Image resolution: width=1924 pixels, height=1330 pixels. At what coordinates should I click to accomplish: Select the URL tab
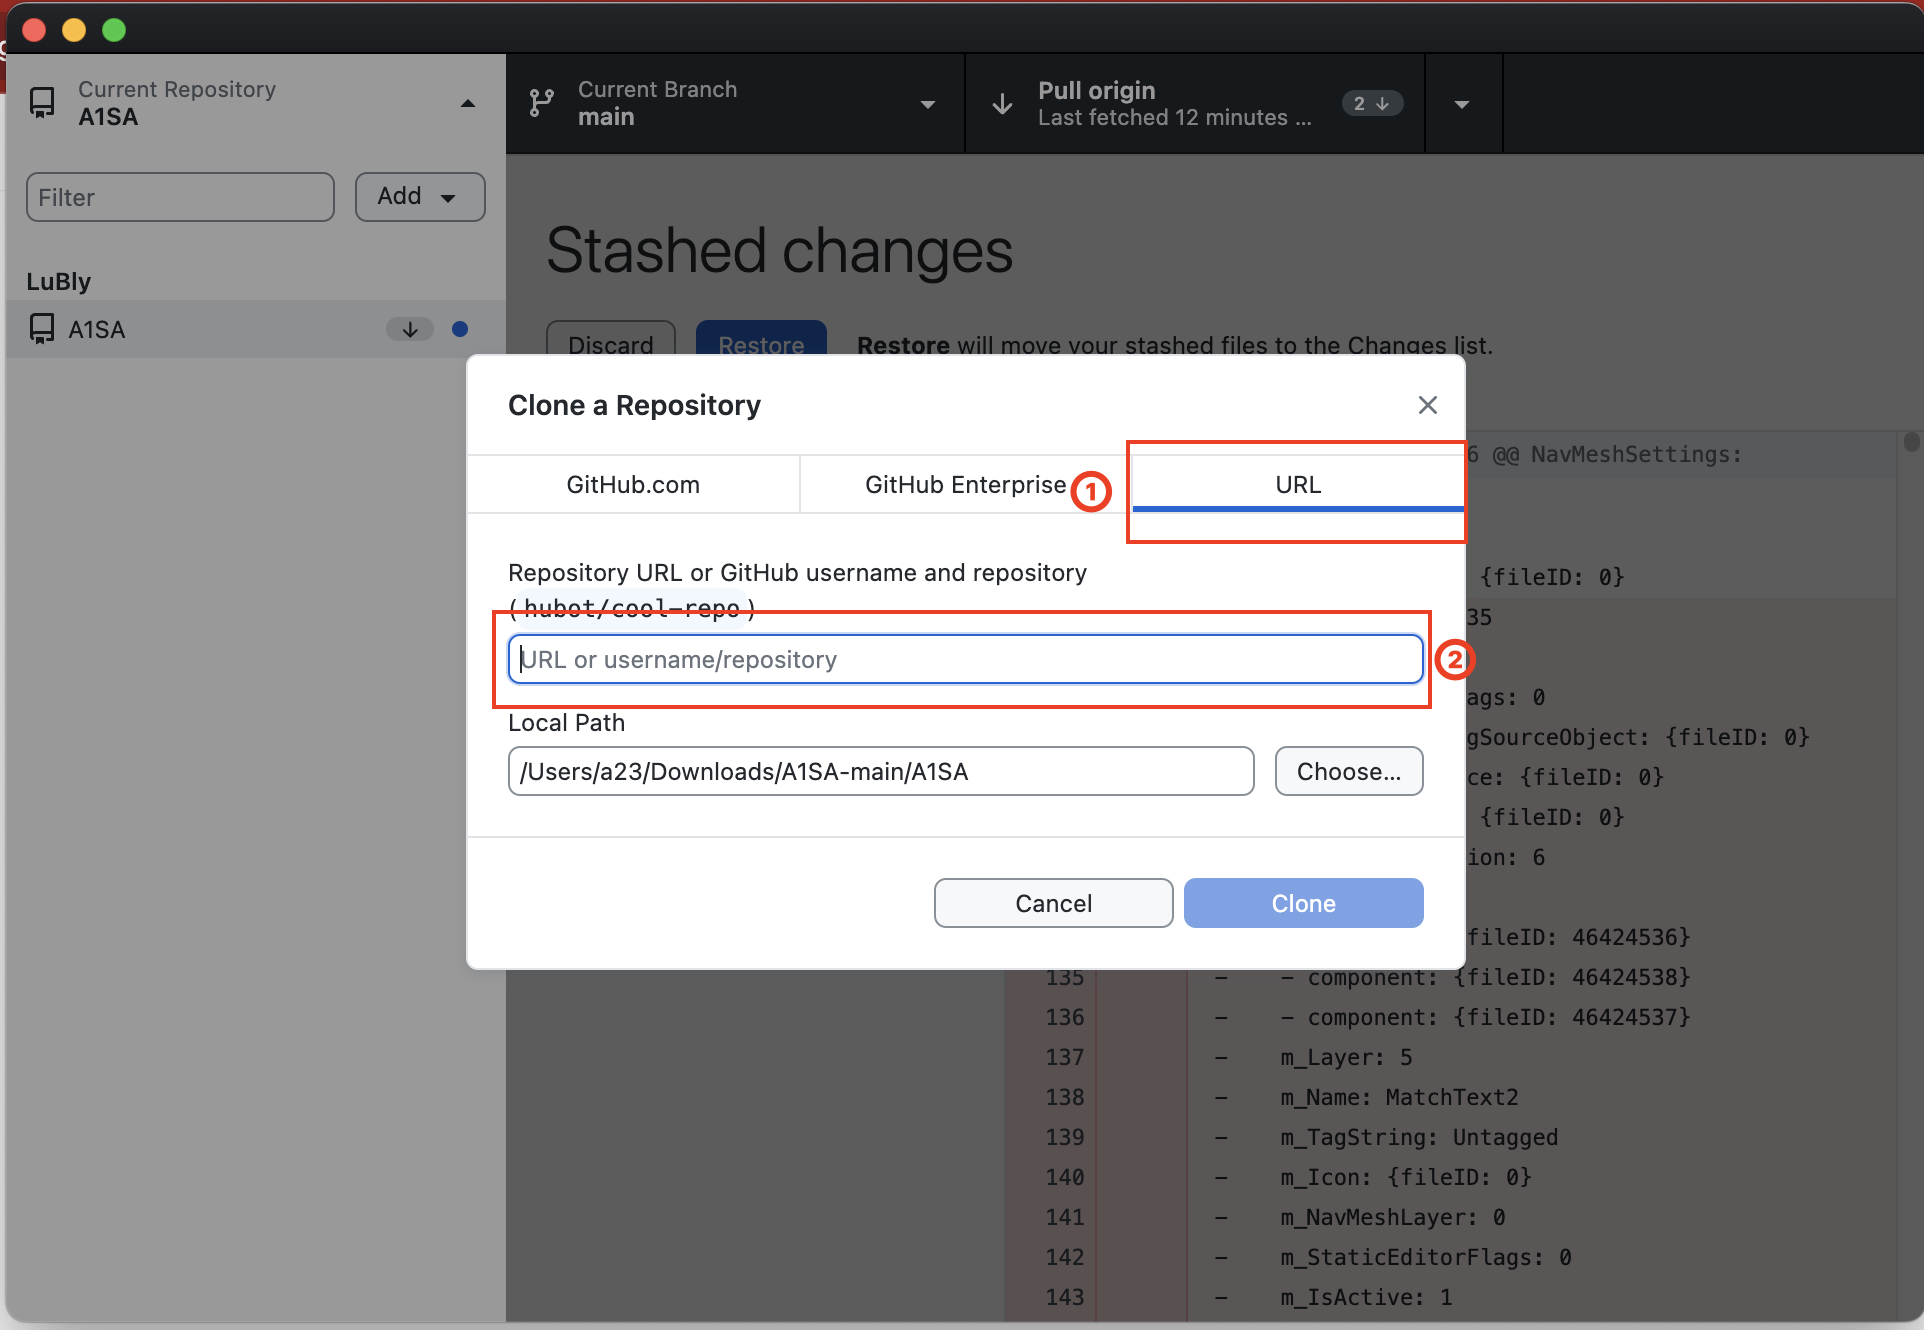[x=1297, y=485]
